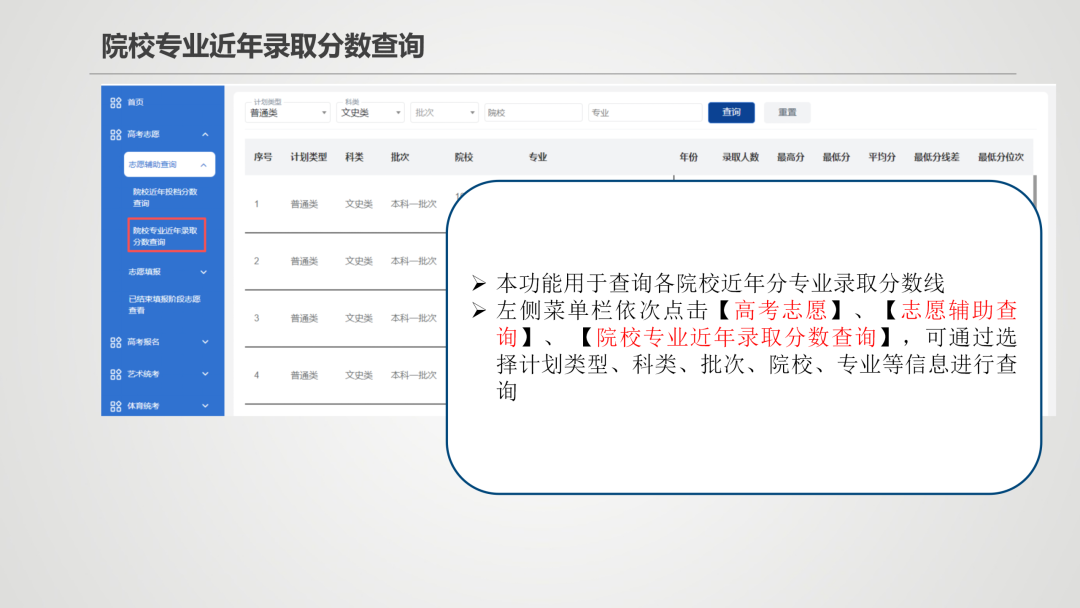Click the 院校 input field

[533, 112]
